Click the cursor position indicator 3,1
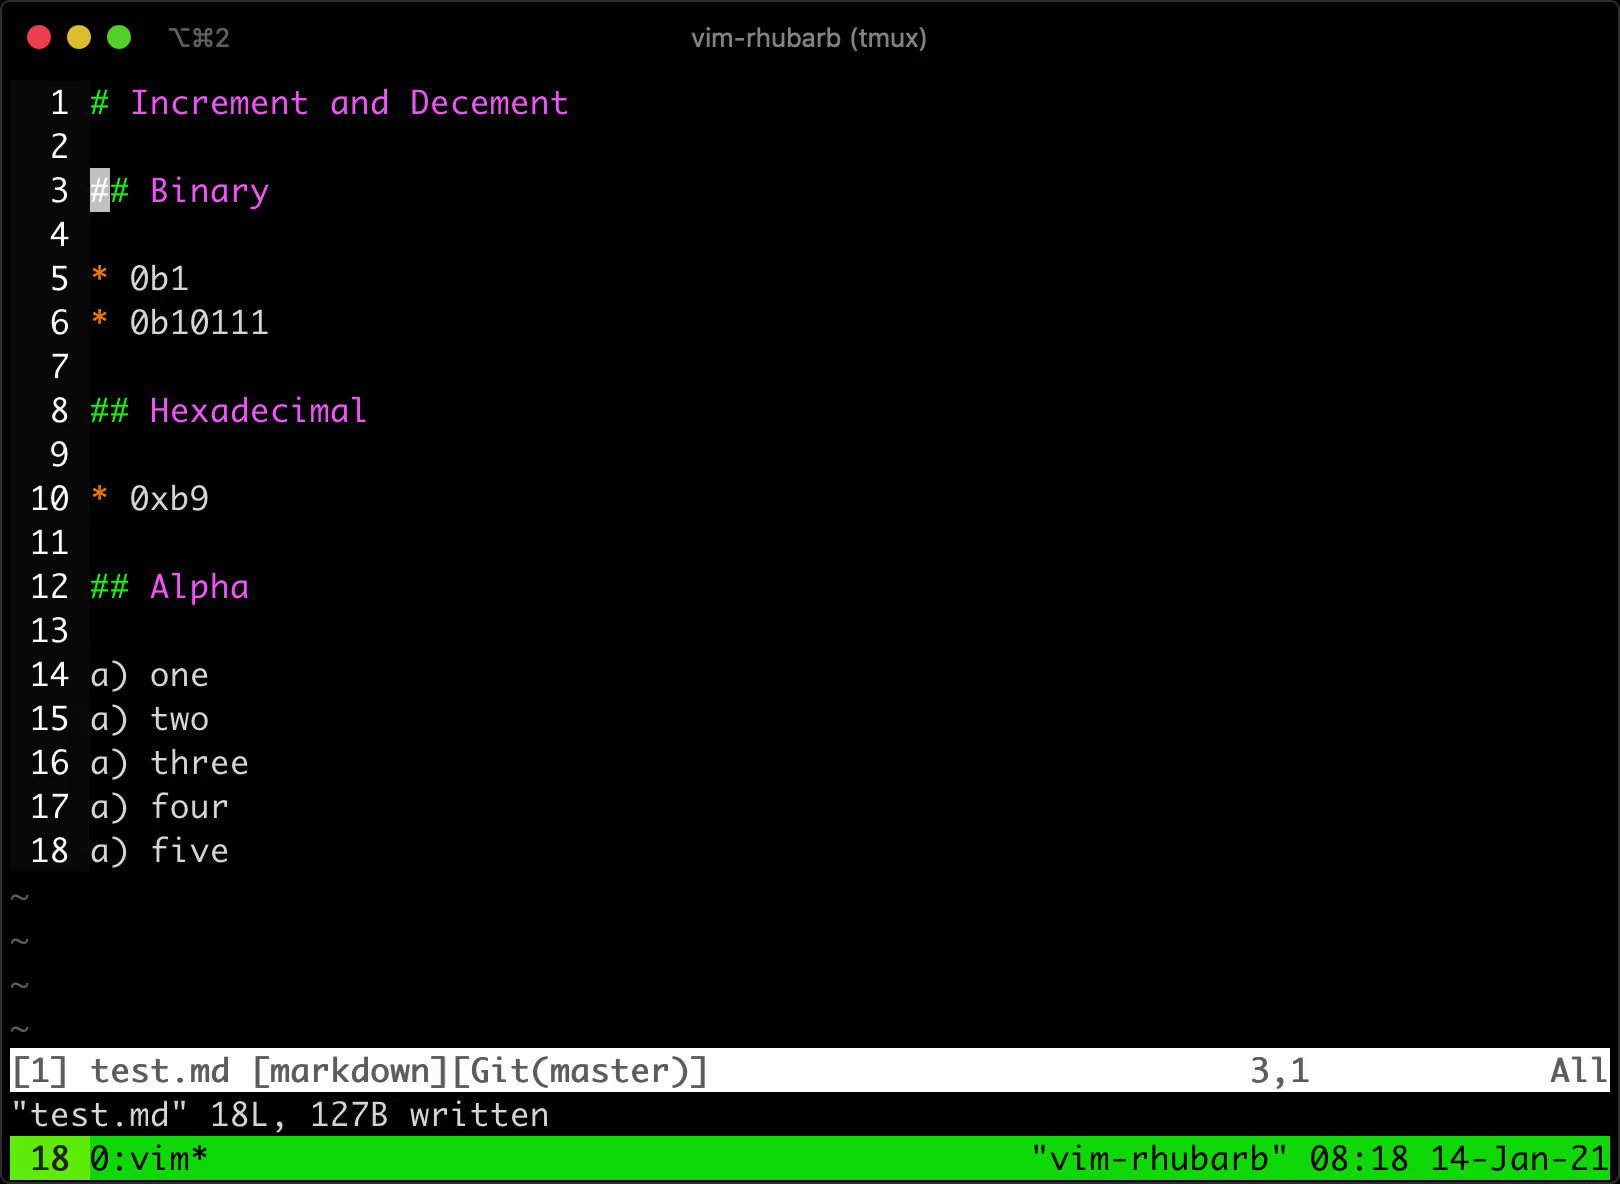 click(1283, 1070)
